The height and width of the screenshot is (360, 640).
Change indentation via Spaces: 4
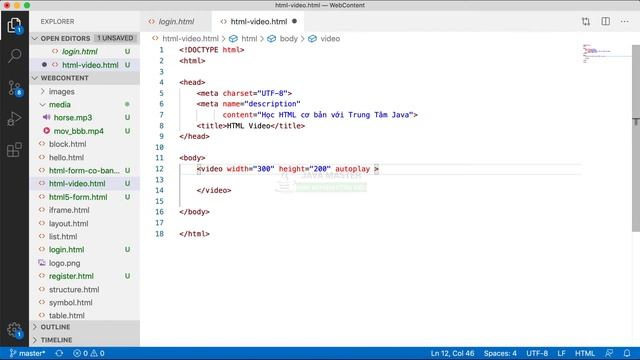tap(500, 353)
